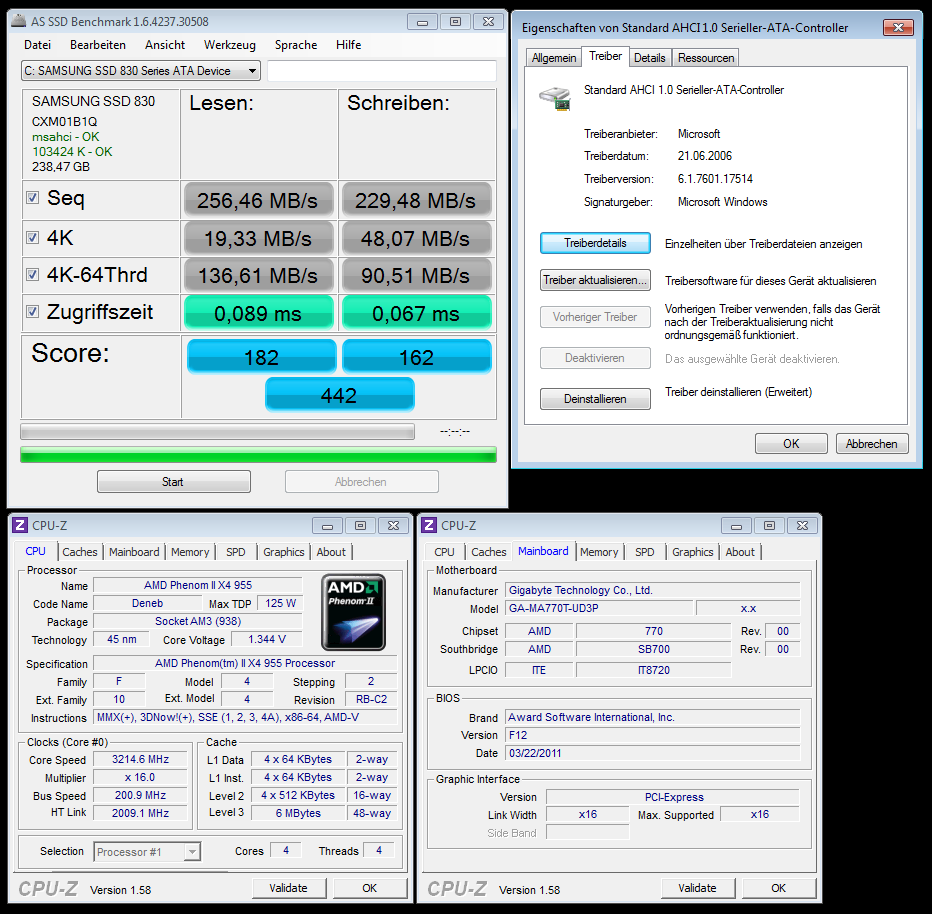Click the CPU-Z logo in left window title
The image size is (932, 914).
click(x=20, y=525)
